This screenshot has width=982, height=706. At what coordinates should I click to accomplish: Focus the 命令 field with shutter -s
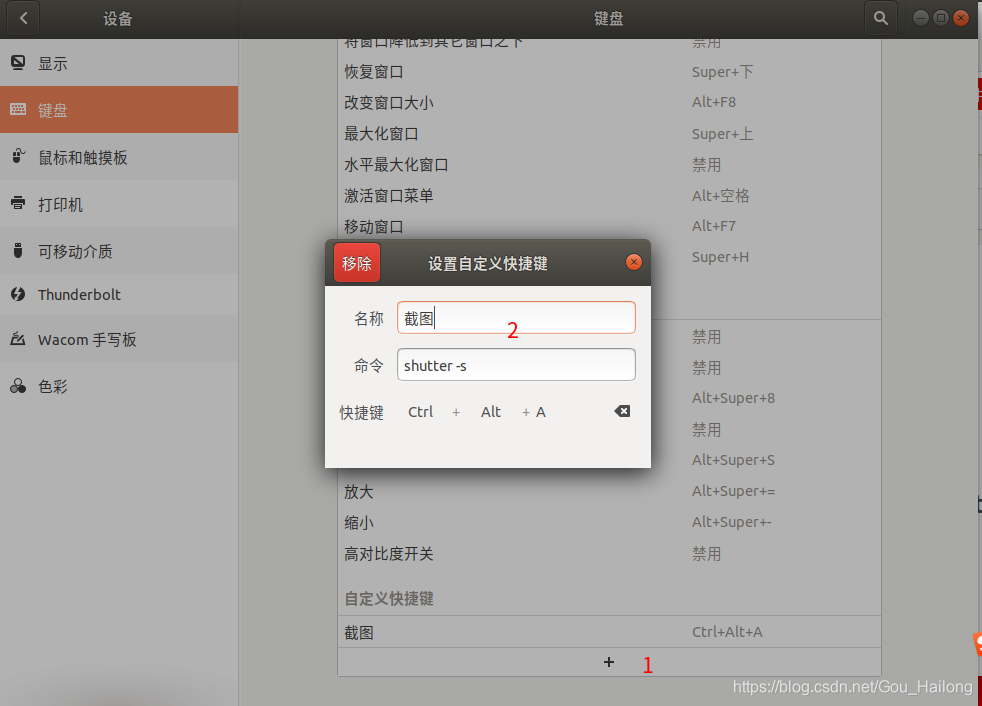point(516,365)
